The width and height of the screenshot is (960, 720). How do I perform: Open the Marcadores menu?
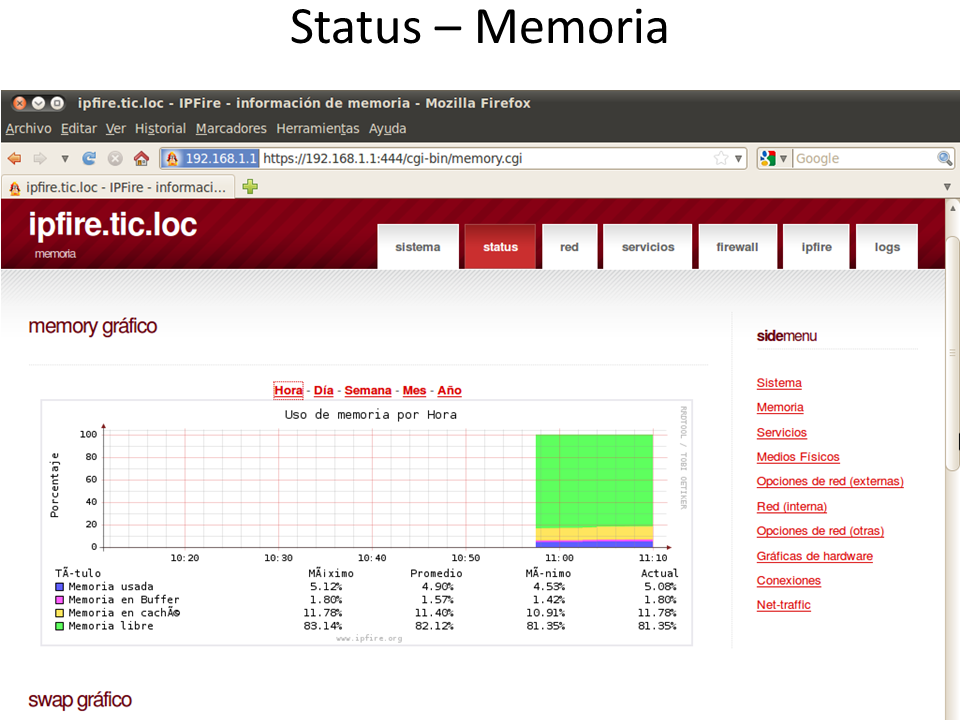click(231, 128)
